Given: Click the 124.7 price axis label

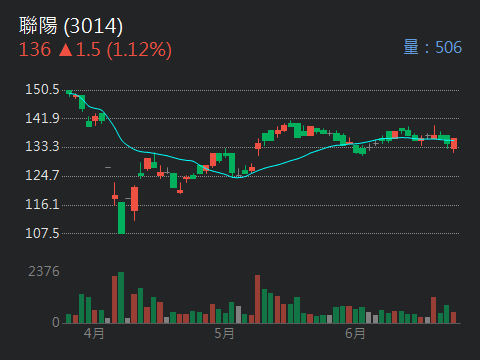Looking at the screenshot, I should click(x=42, y=175).
